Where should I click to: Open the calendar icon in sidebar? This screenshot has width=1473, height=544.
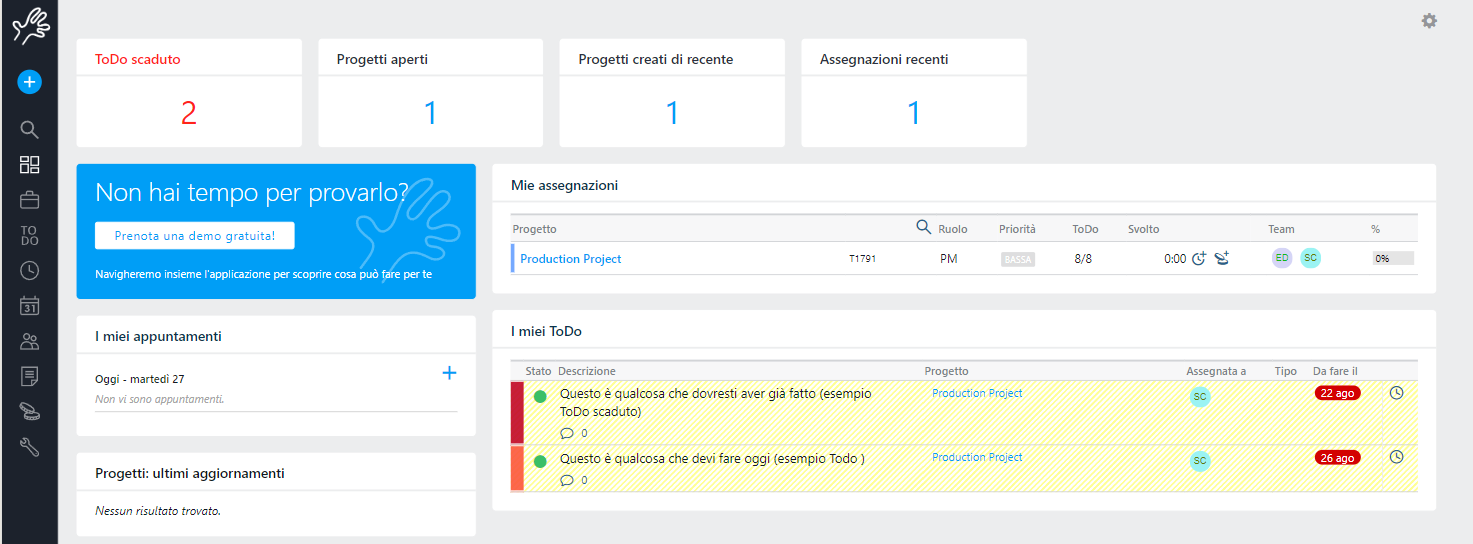29,306
